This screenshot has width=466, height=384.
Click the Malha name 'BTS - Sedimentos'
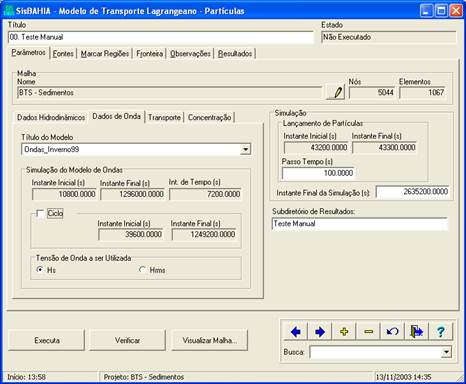pos(170,93)
